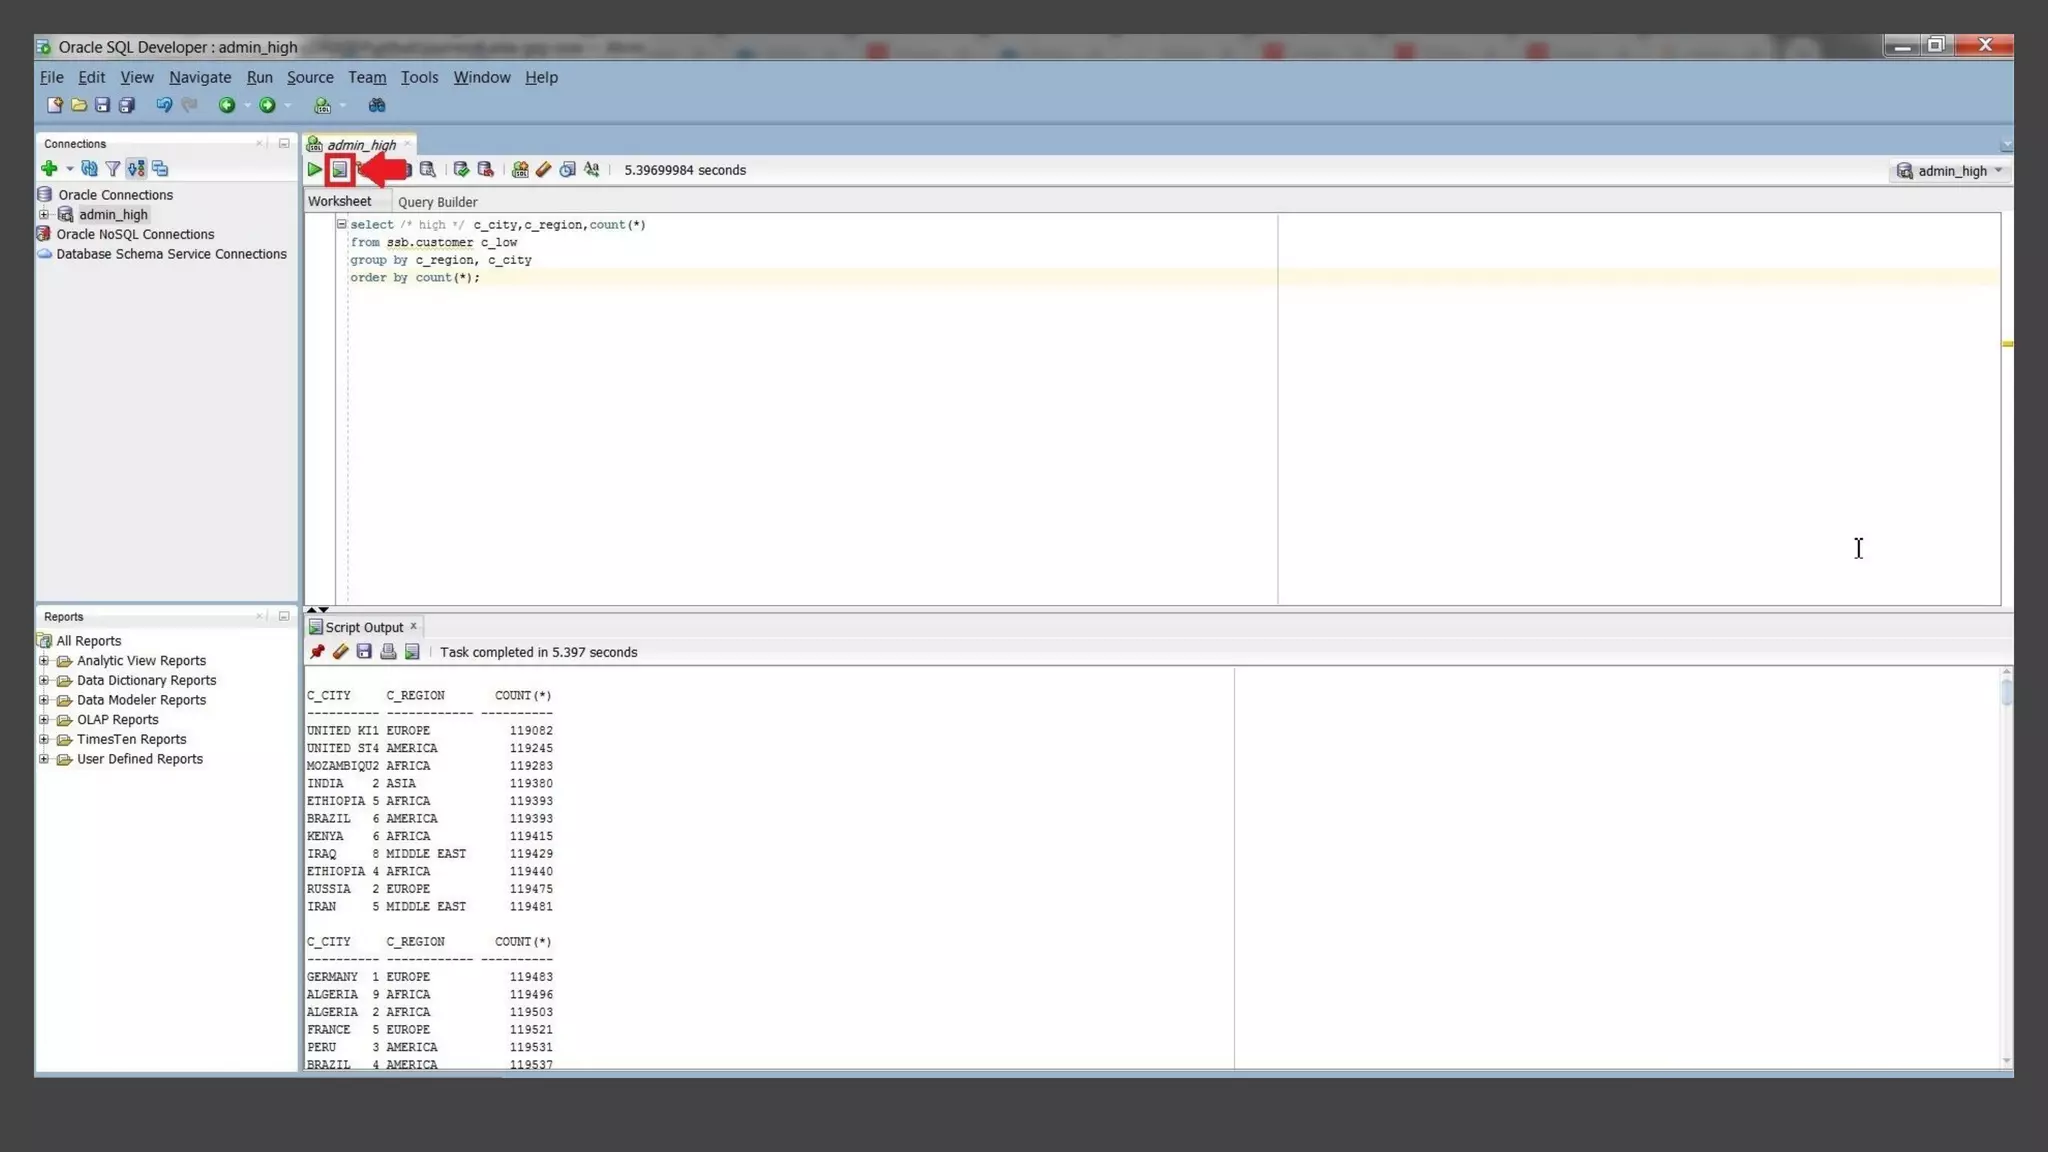This screenshot has width=2048, height=1152.
Task: Expand the admin_high connection node
Action: click(44, 215)
